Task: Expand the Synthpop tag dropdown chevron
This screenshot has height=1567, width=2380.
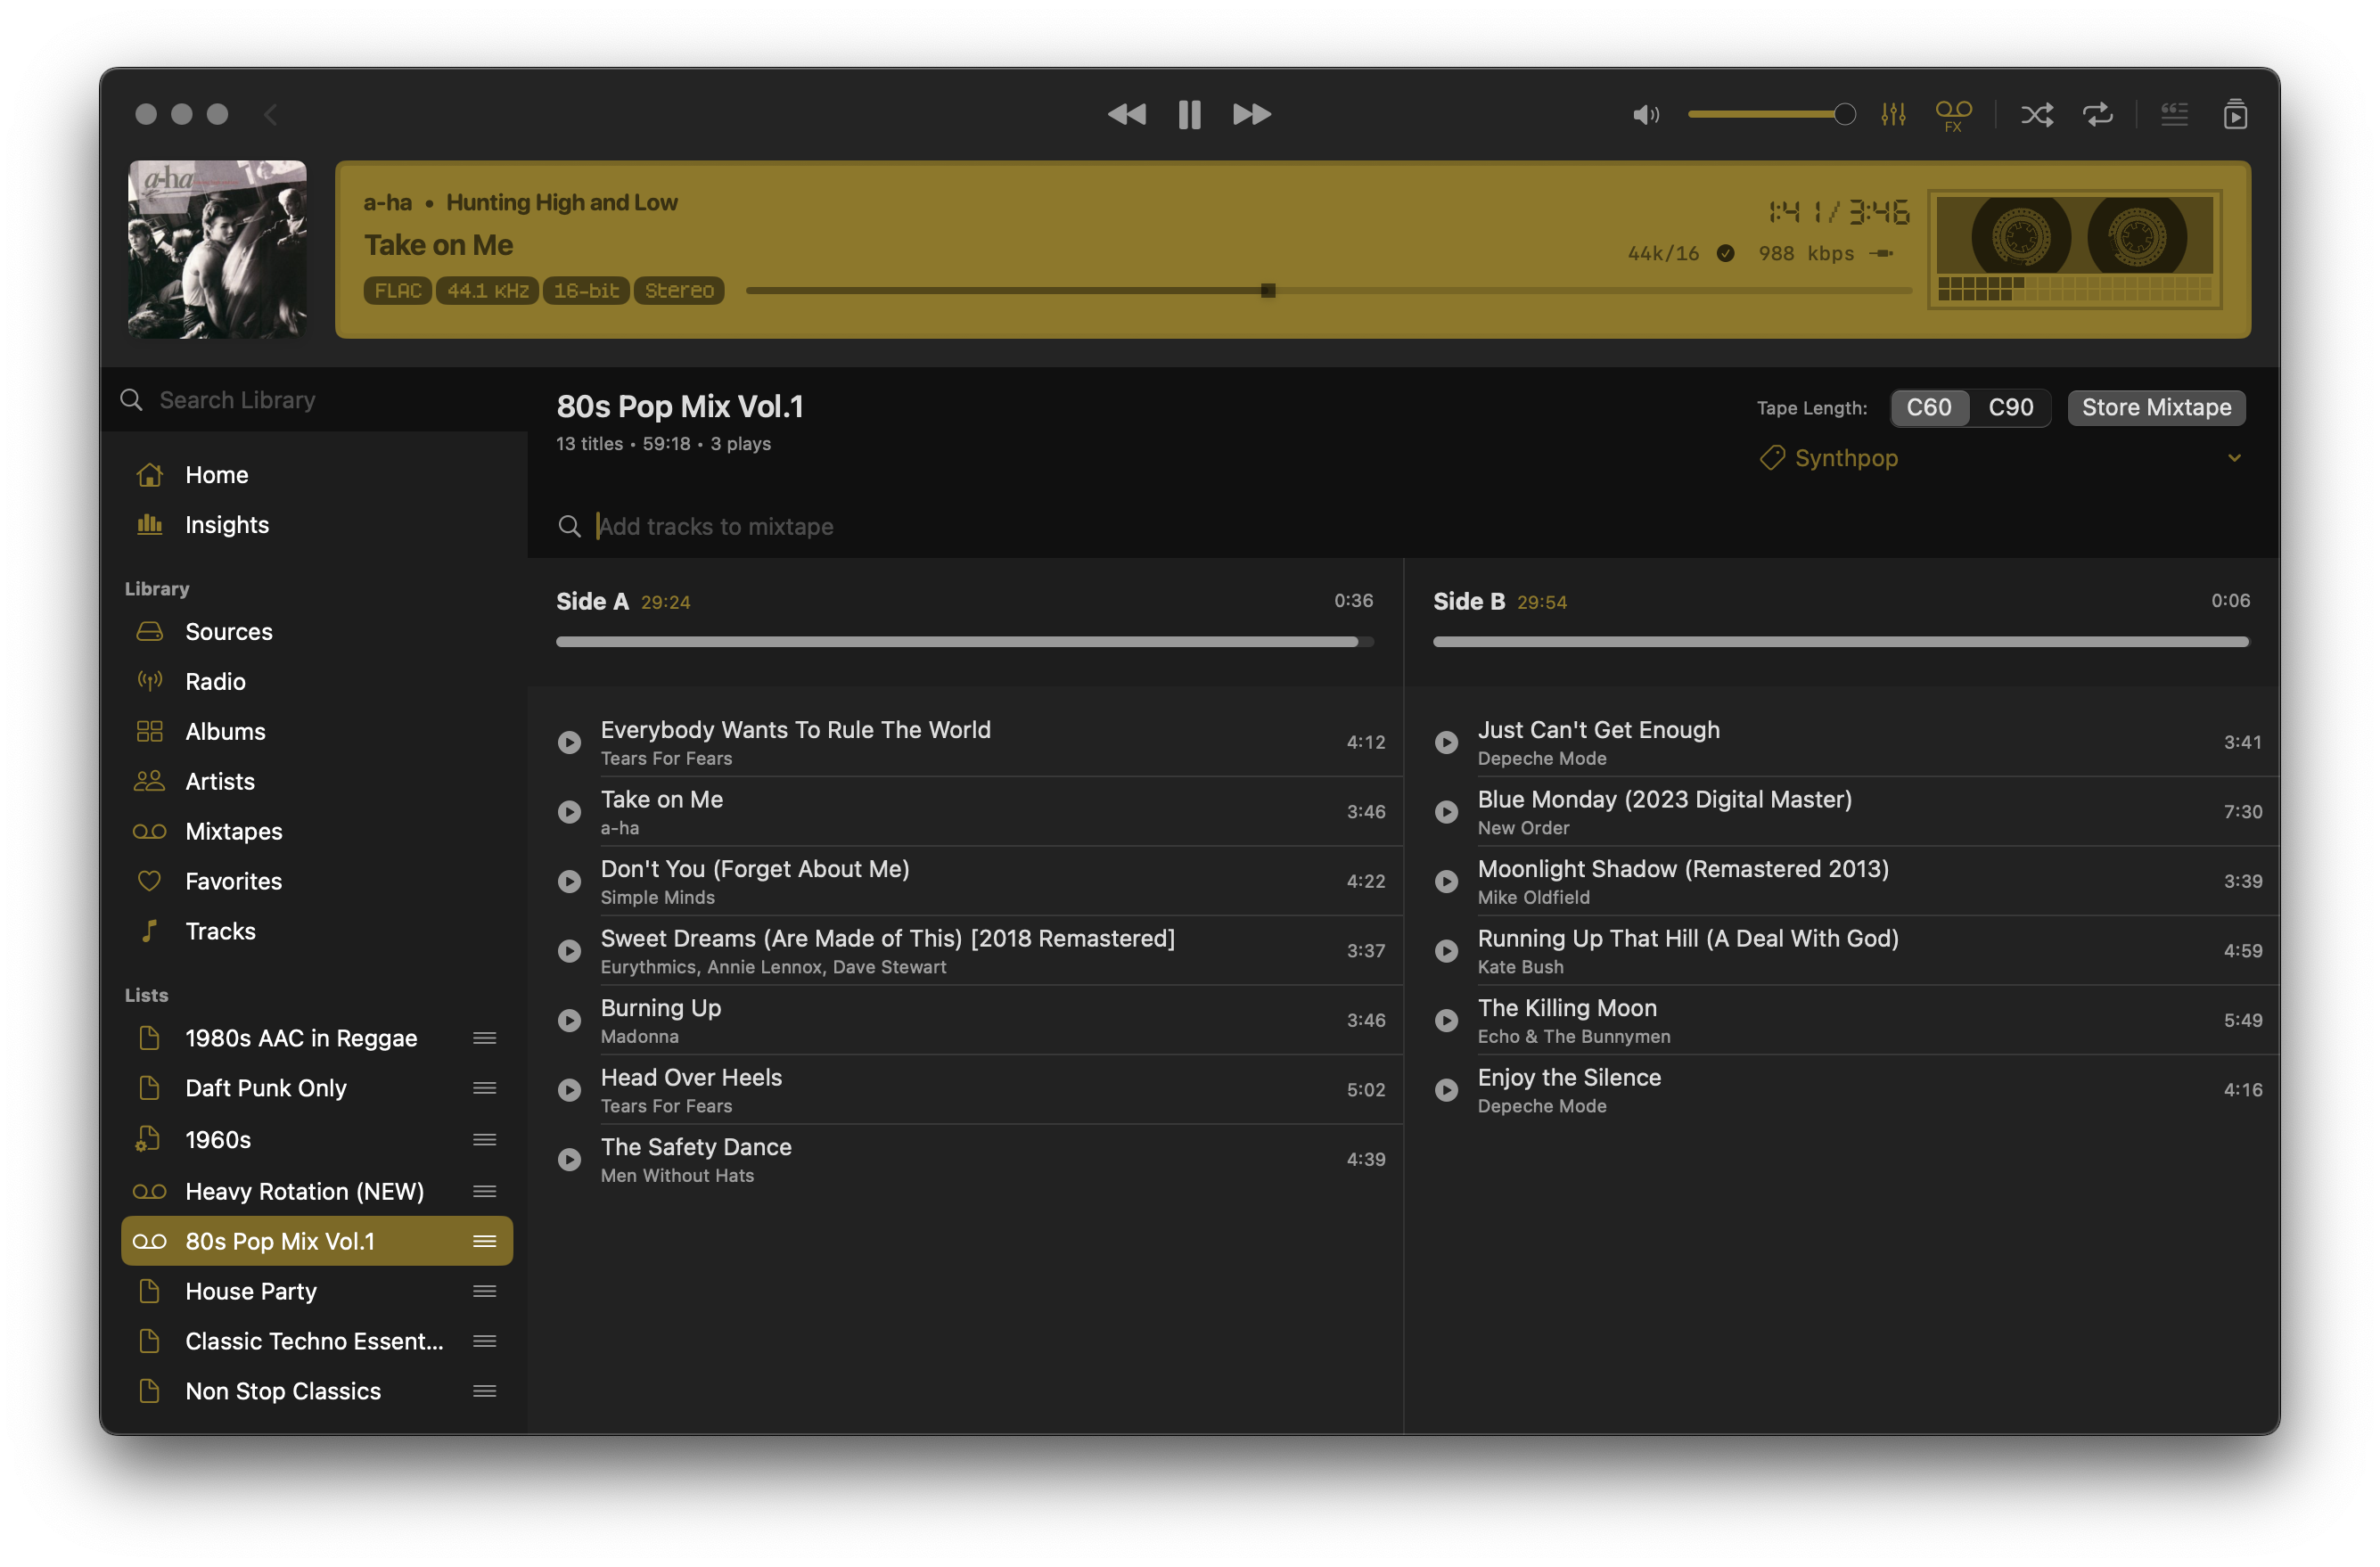Action: click(2234, 457)
